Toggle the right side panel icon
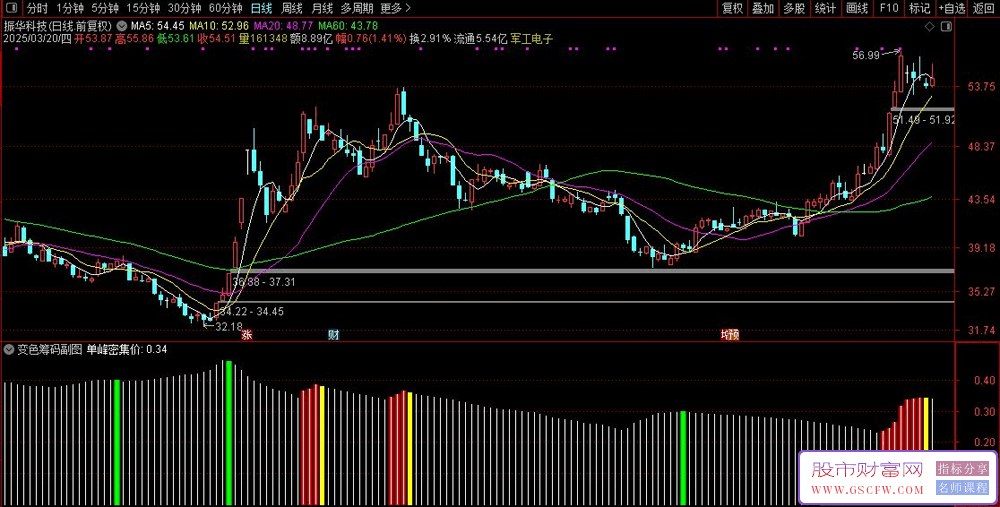The height and width of the screenshot is (507, 1000). tap(945, 26)
